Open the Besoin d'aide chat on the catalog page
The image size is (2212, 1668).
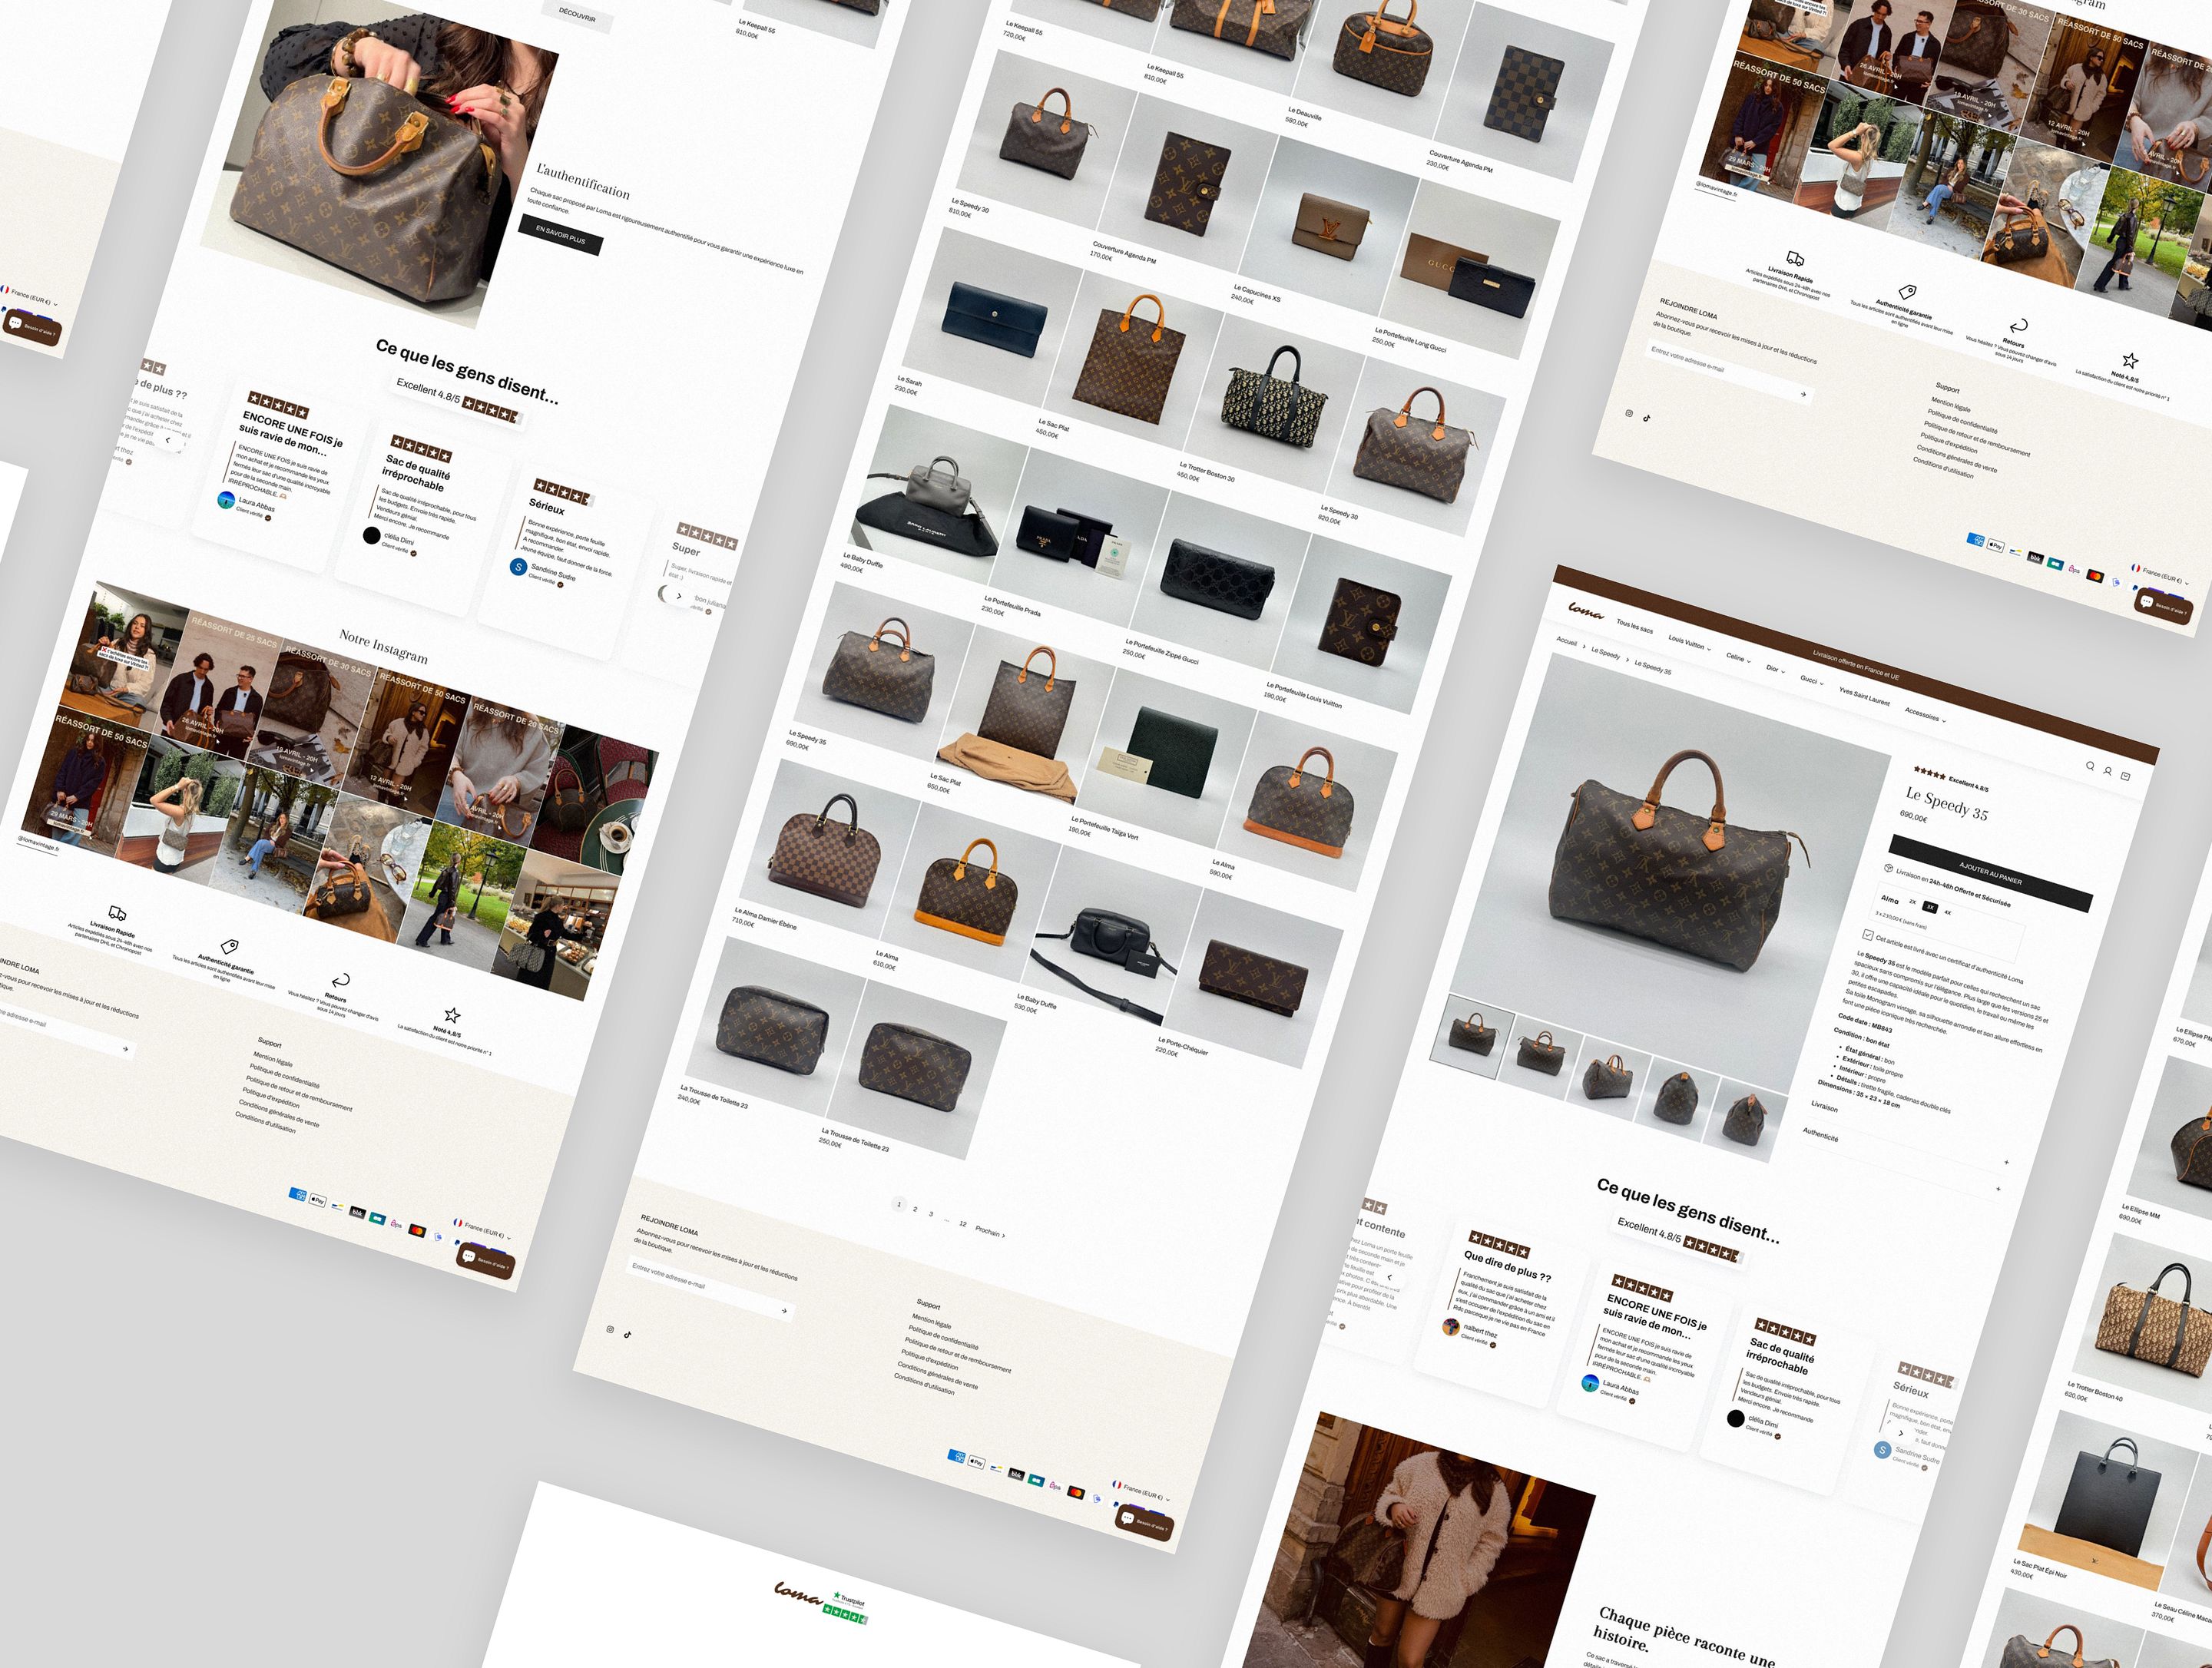[x=1144, y=1523]
